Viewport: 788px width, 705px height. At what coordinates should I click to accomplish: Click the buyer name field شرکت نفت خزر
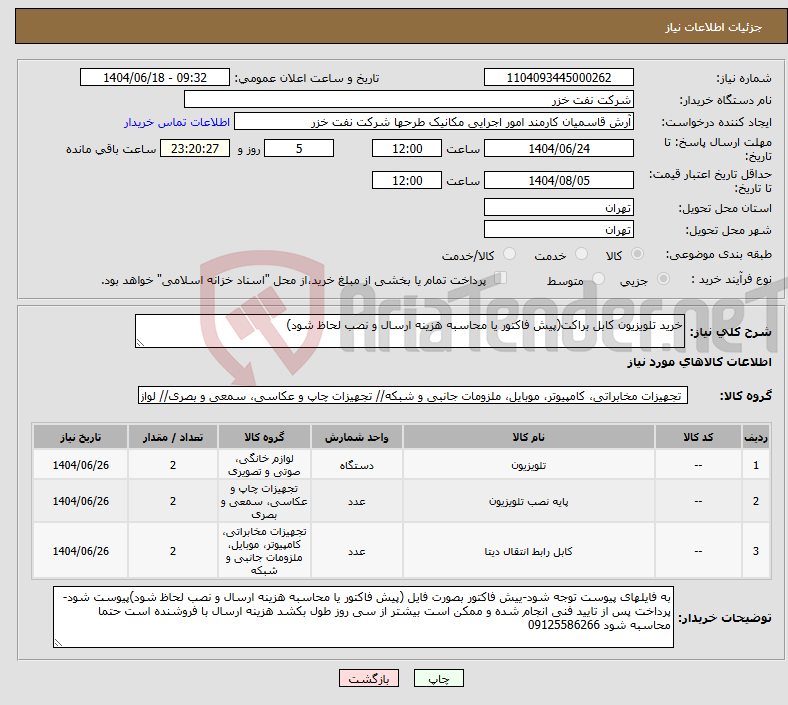pos(409,99)
